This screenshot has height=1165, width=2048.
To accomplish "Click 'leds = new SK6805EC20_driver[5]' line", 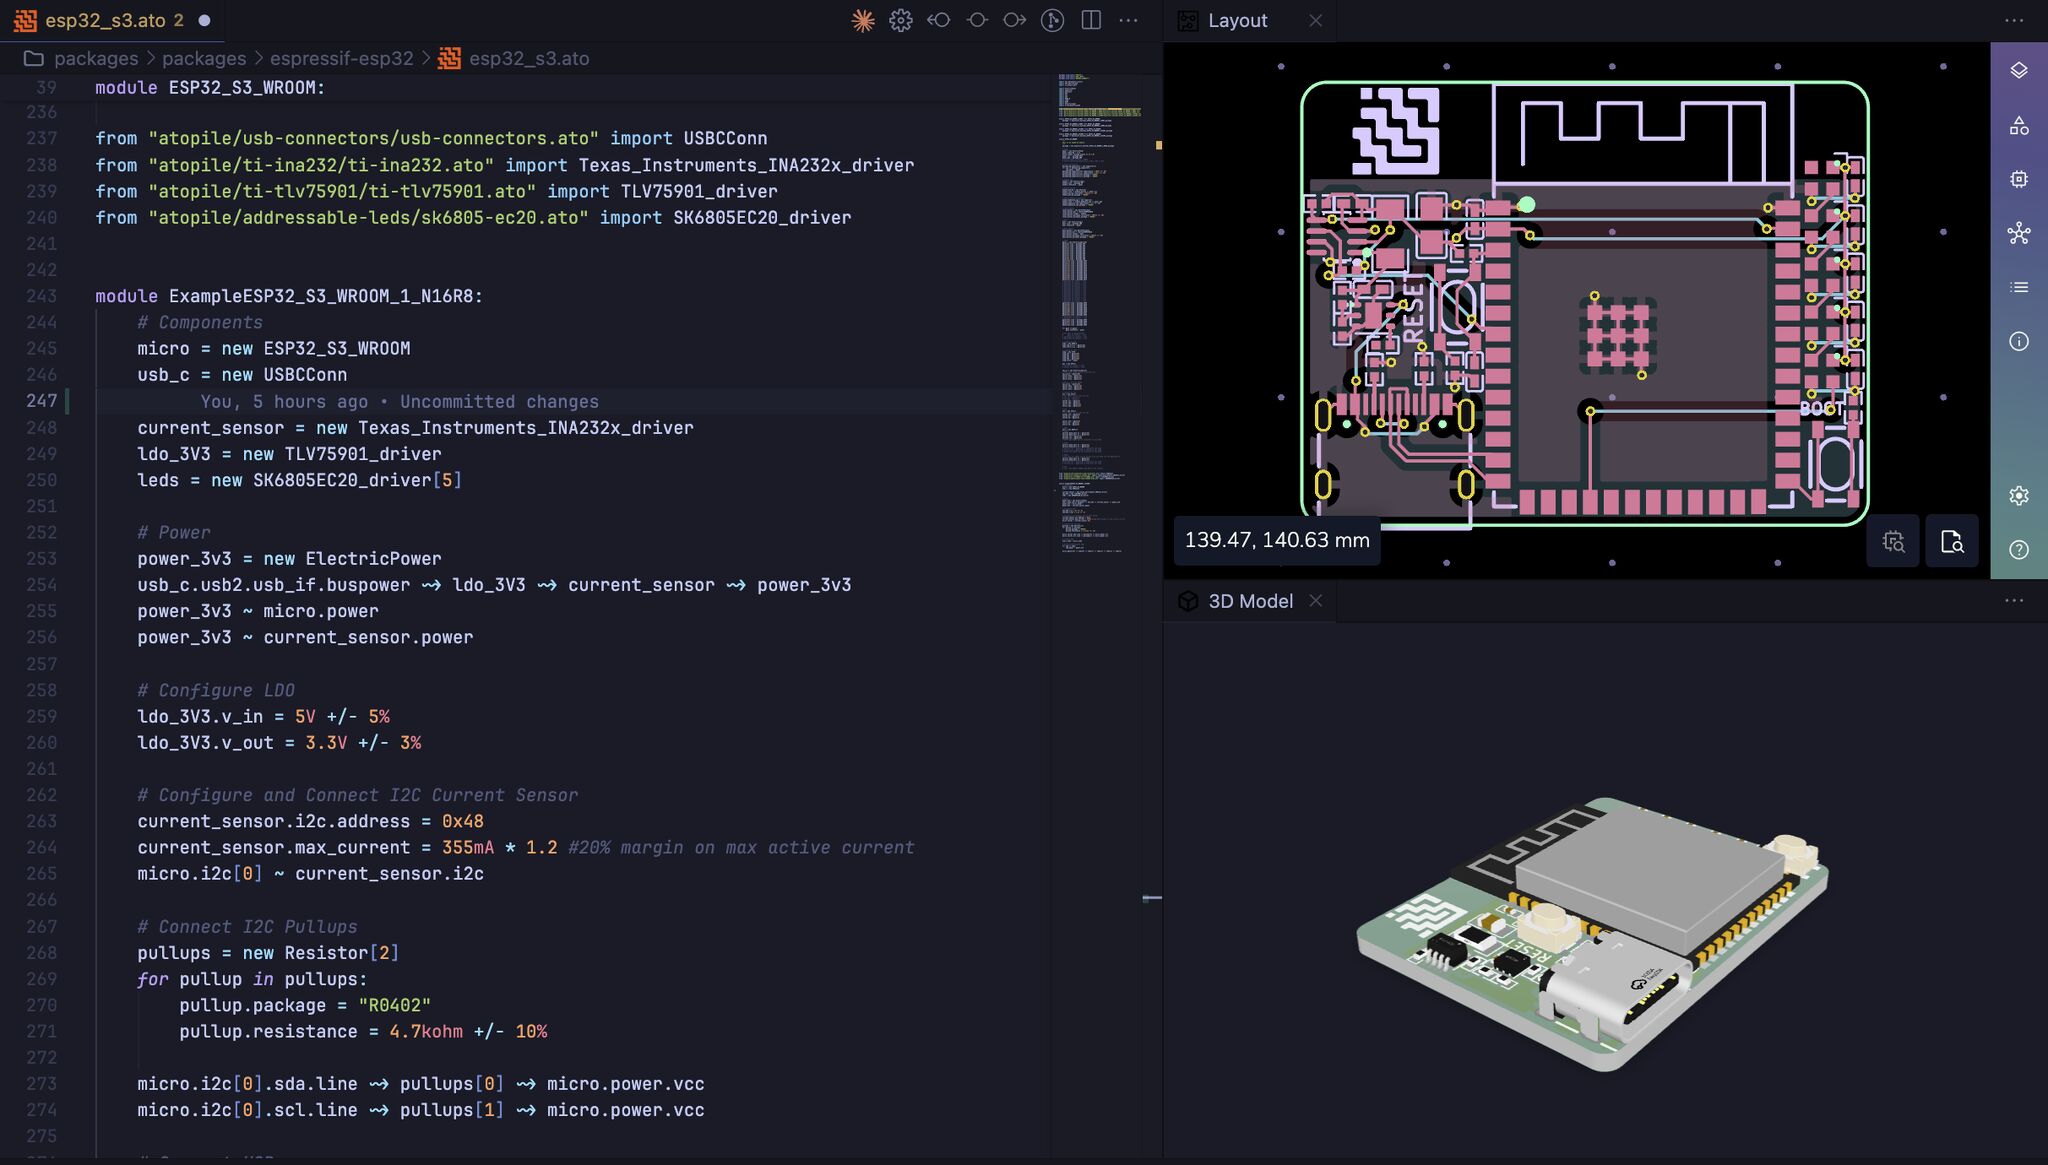I will [x=300, y=480].
